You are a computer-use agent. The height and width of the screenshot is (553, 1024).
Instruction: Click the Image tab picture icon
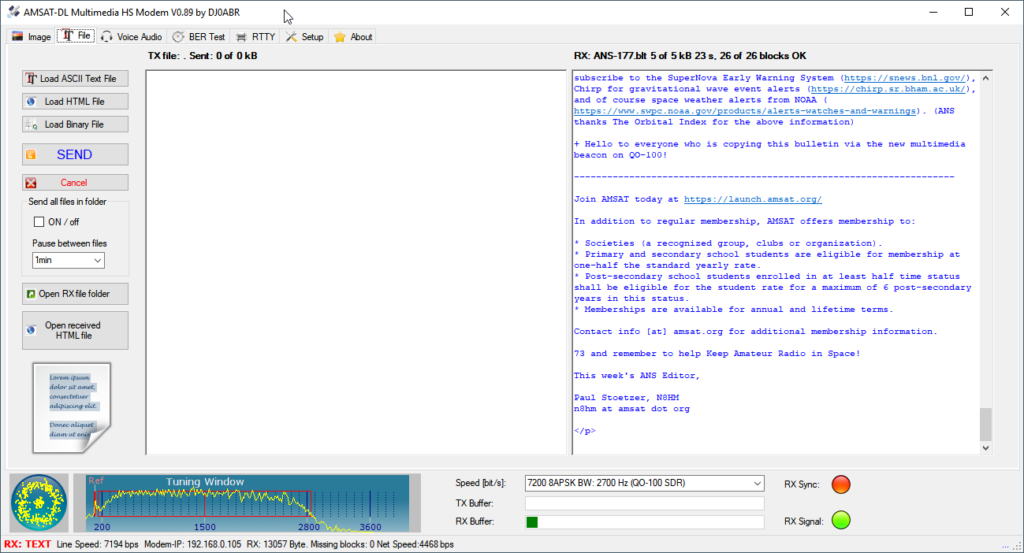click(18, 37)
